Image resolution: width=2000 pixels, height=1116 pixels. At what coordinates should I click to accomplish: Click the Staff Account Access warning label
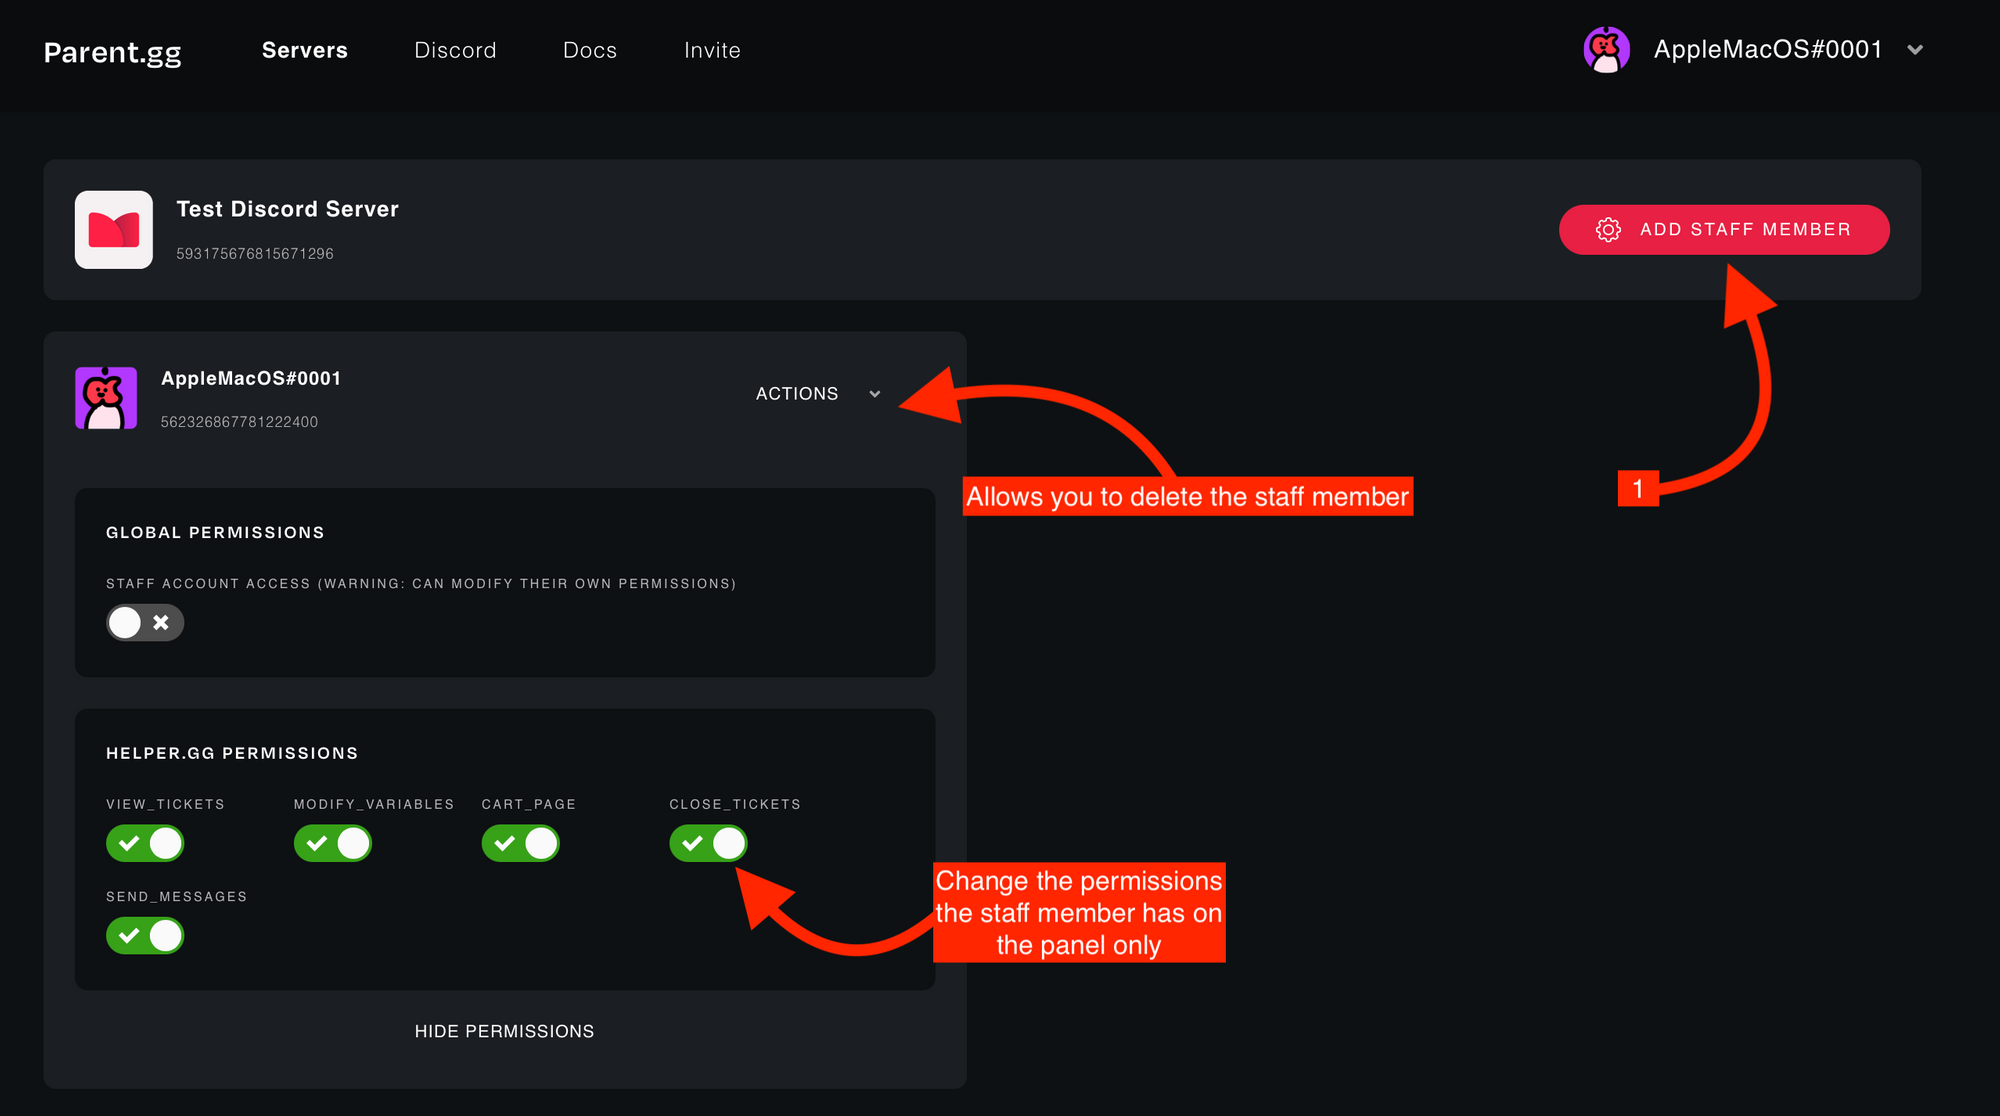click(x=421, y=584)
